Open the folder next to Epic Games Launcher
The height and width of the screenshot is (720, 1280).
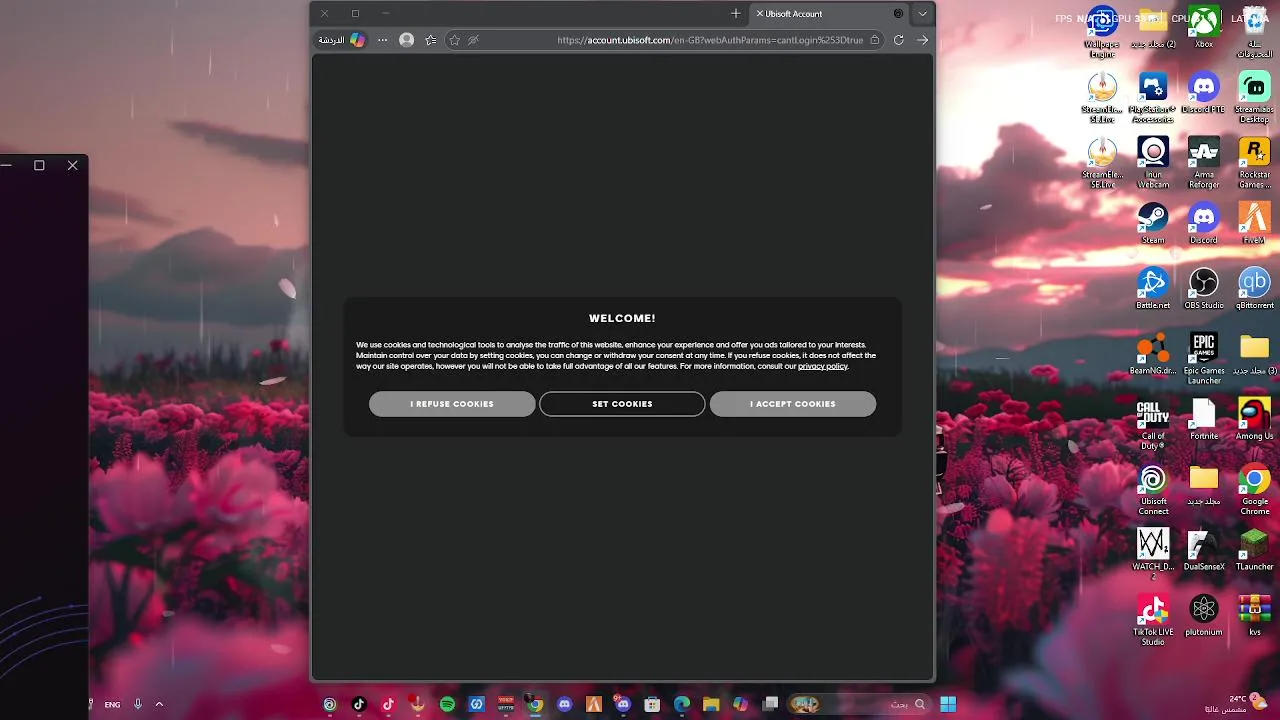point(1254,355)
